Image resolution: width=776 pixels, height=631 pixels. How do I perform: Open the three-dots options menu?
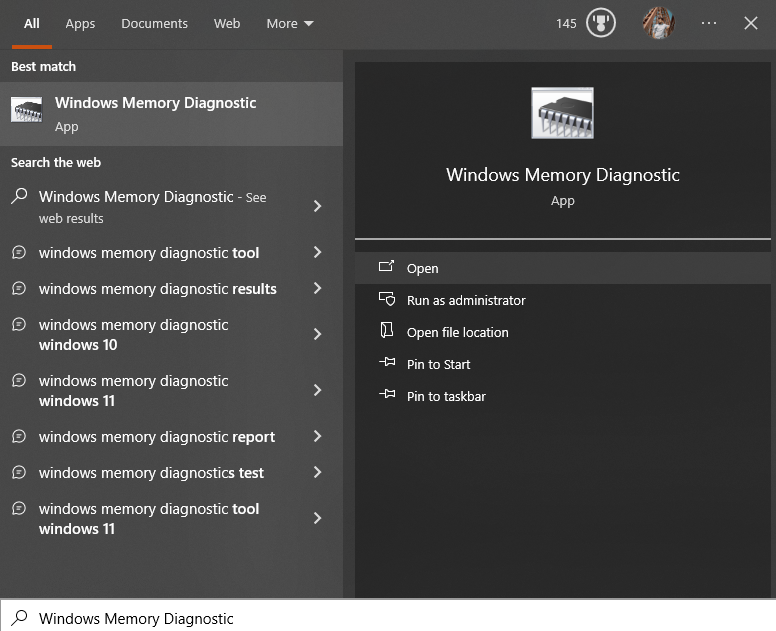pos(709,23)
